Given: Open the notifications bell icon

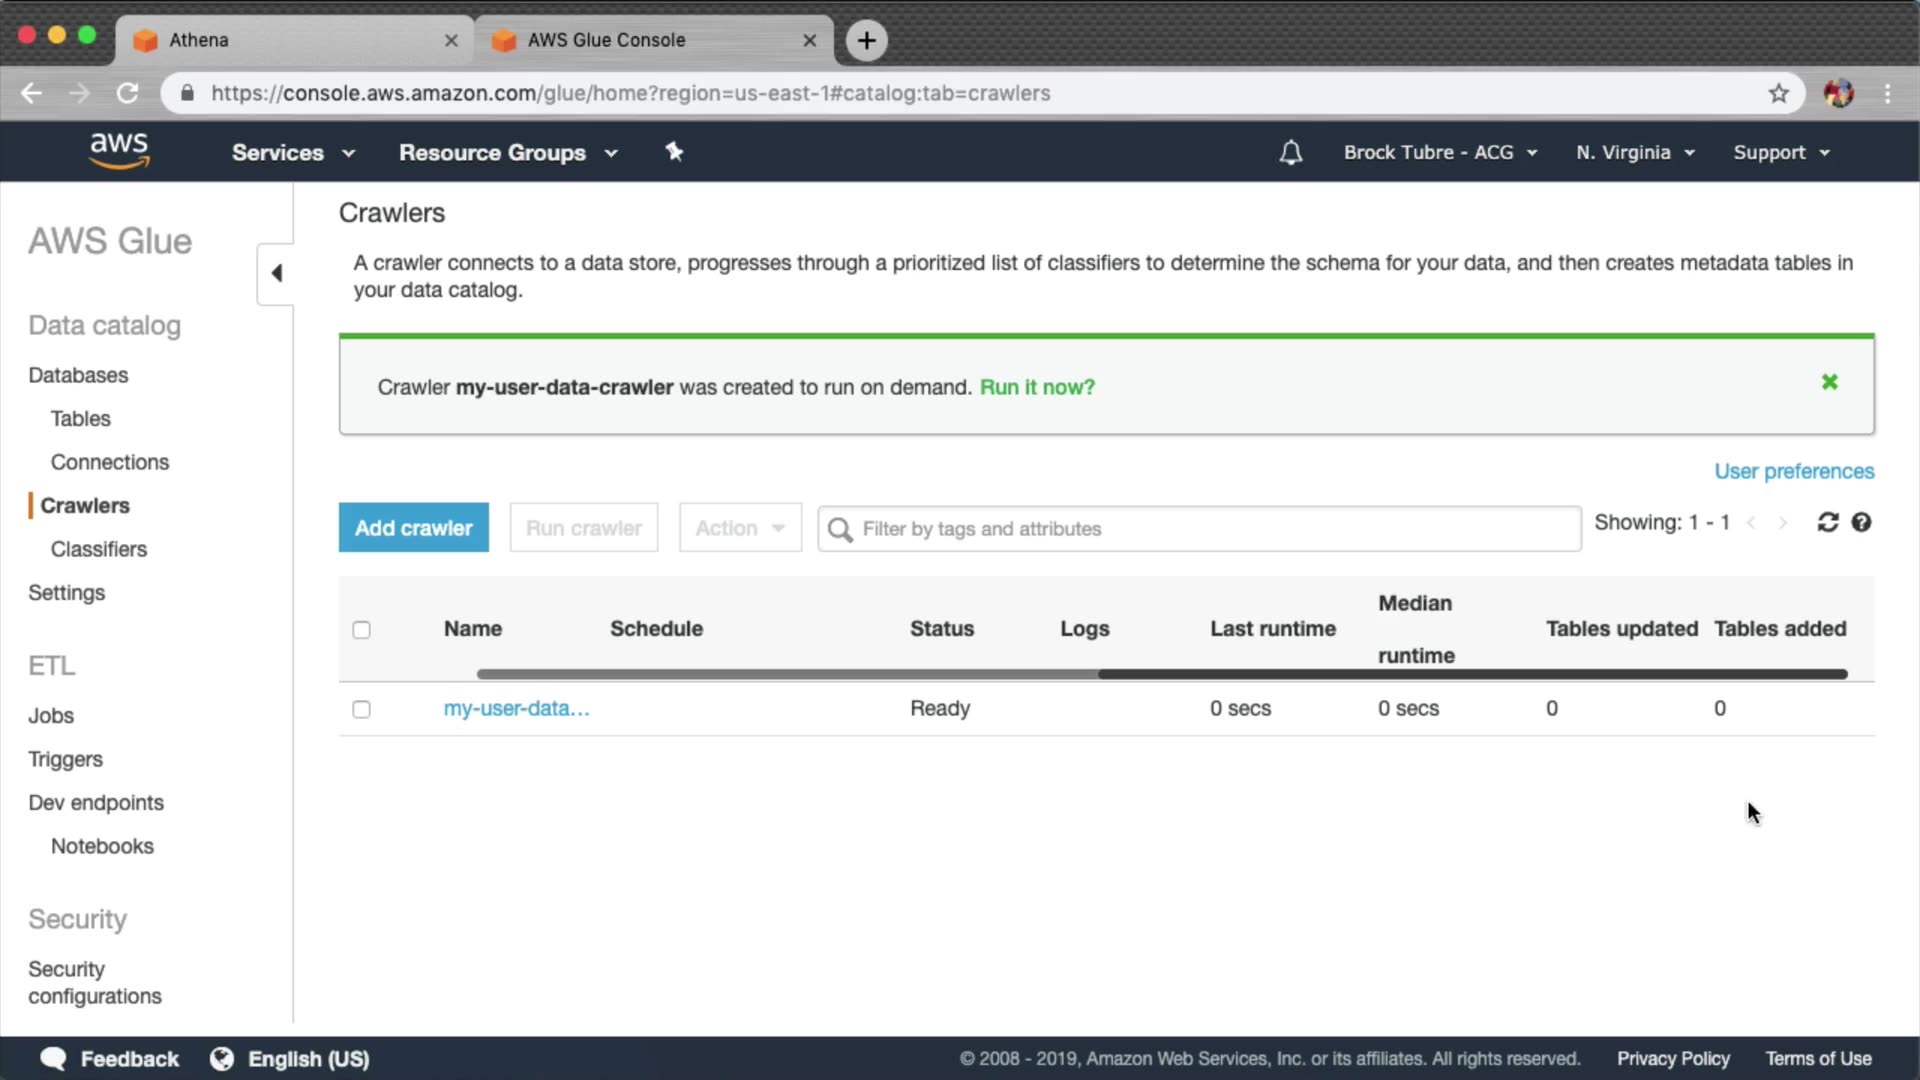Looking at the screenshot, I should coord(1291,153).
